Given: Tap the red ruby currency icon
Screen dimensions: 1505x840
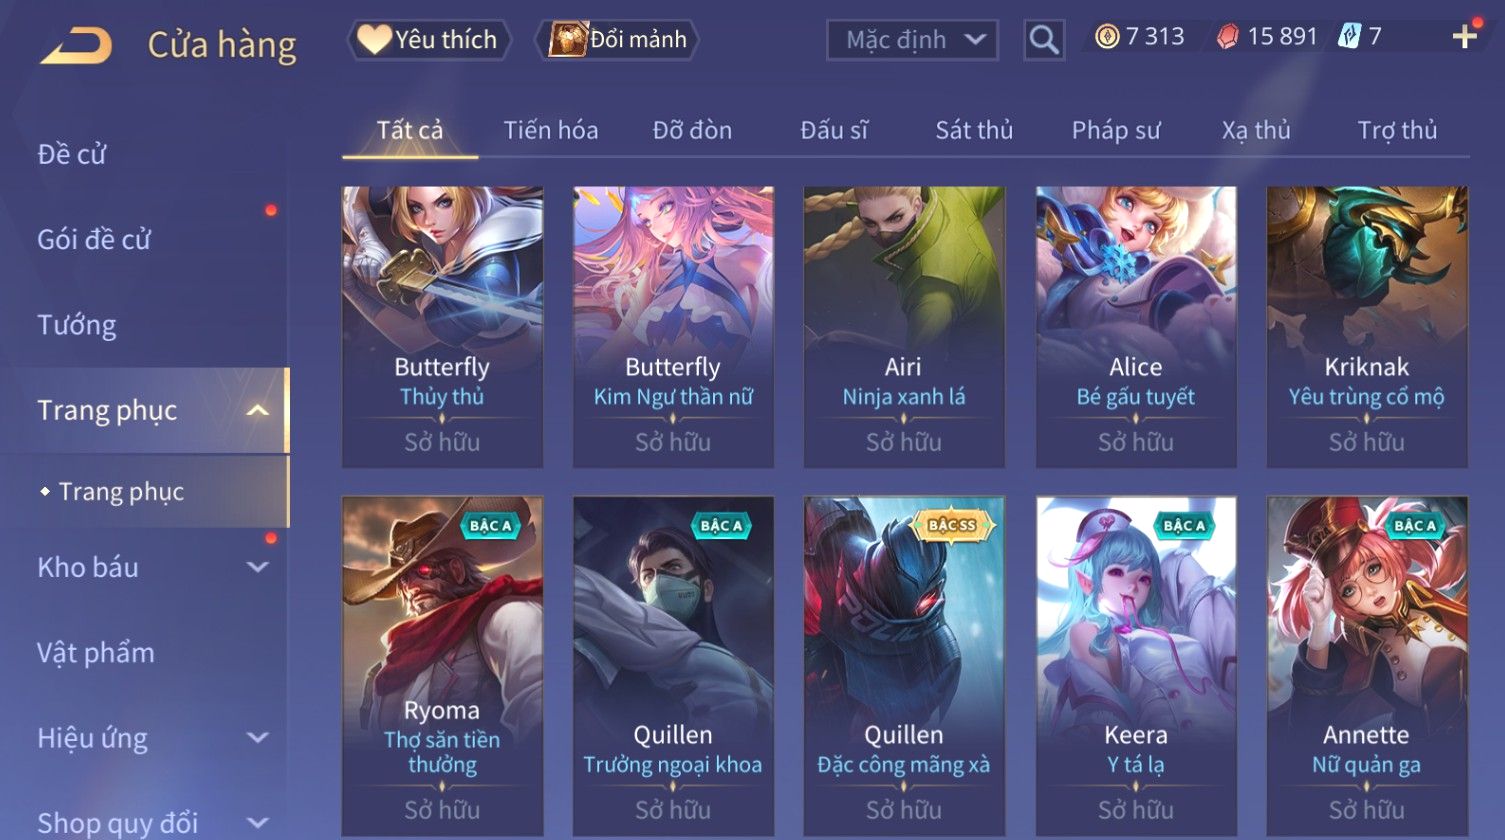Looking at the screenshot, I should [1227, 38].
